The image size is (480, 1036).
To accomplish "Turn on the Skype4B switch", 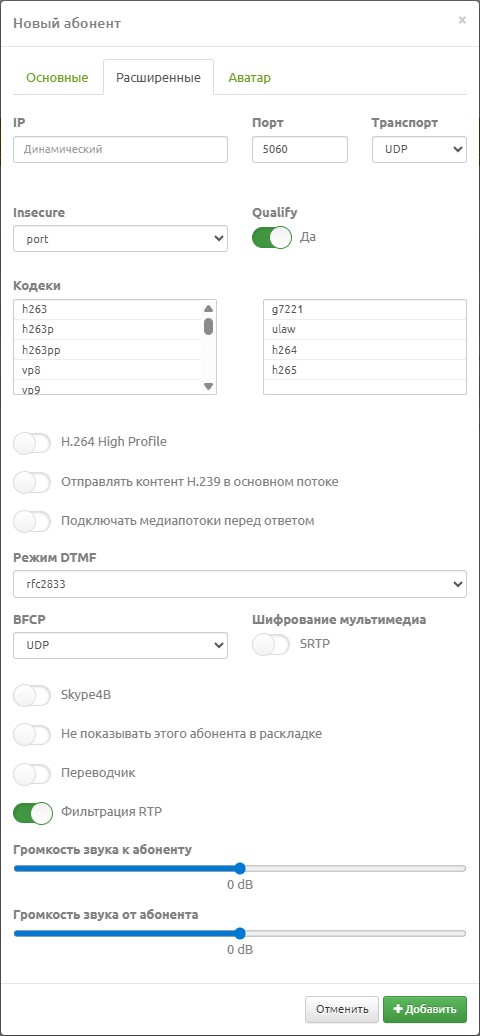I will [32, 695].
